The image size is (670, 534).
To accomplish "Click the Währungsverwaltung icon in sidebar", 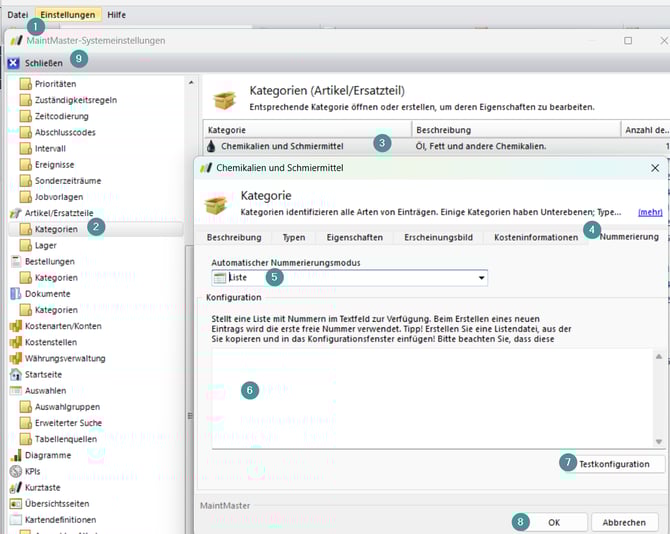I will pyautogui.click(x=16, y=358).
